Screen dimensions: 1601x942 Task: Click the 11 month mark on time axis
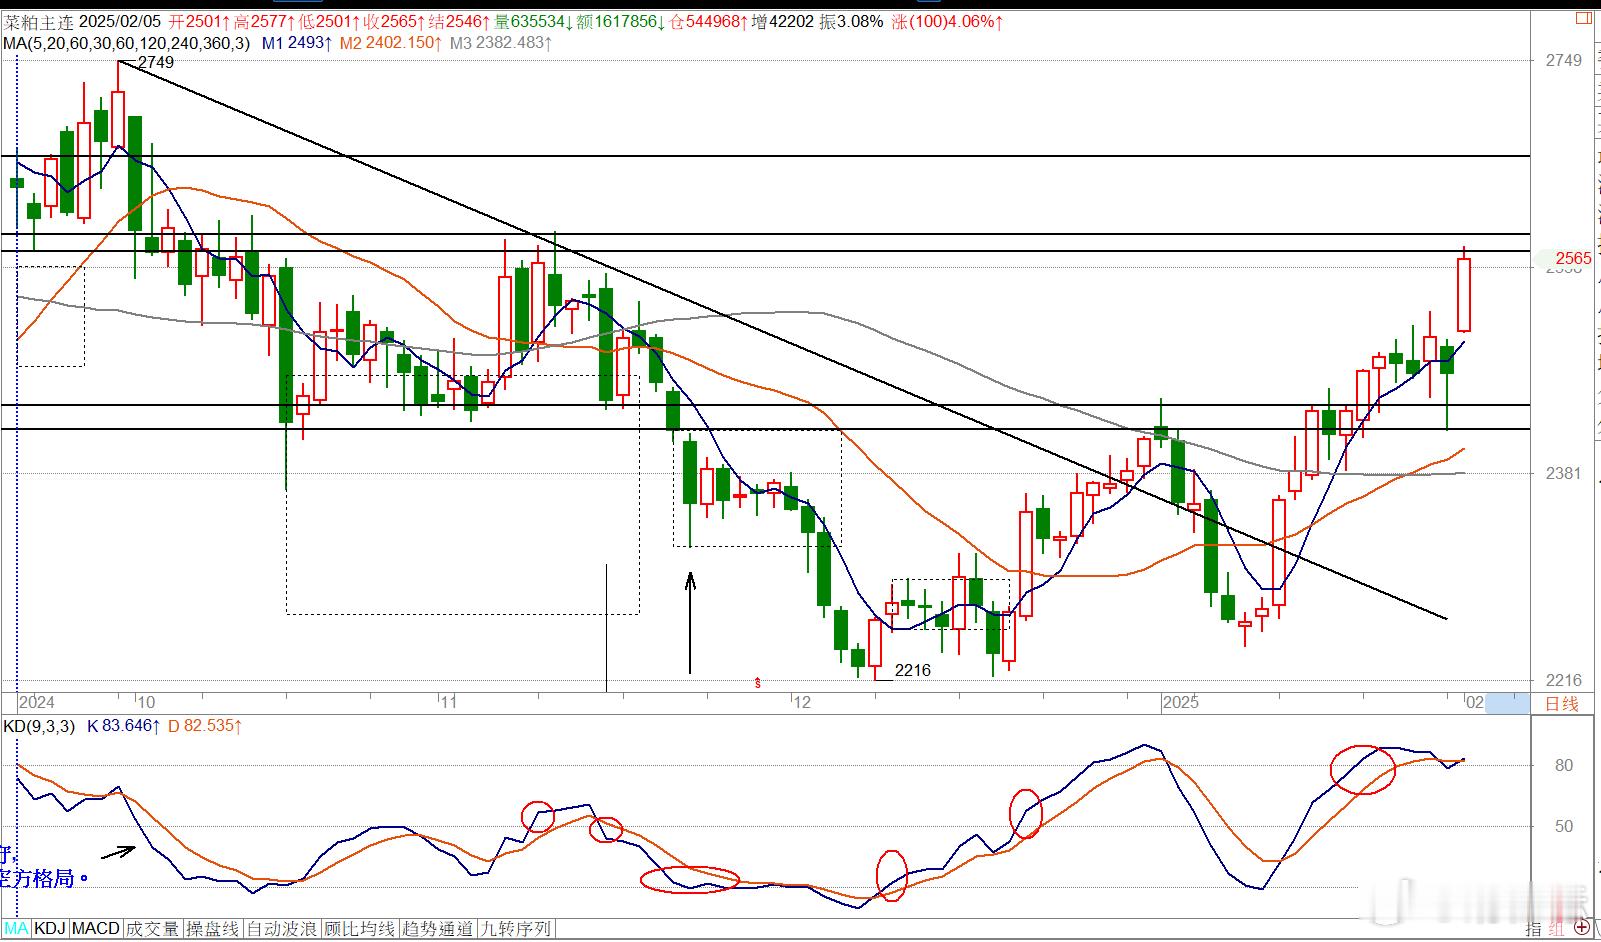coord(448,703)
